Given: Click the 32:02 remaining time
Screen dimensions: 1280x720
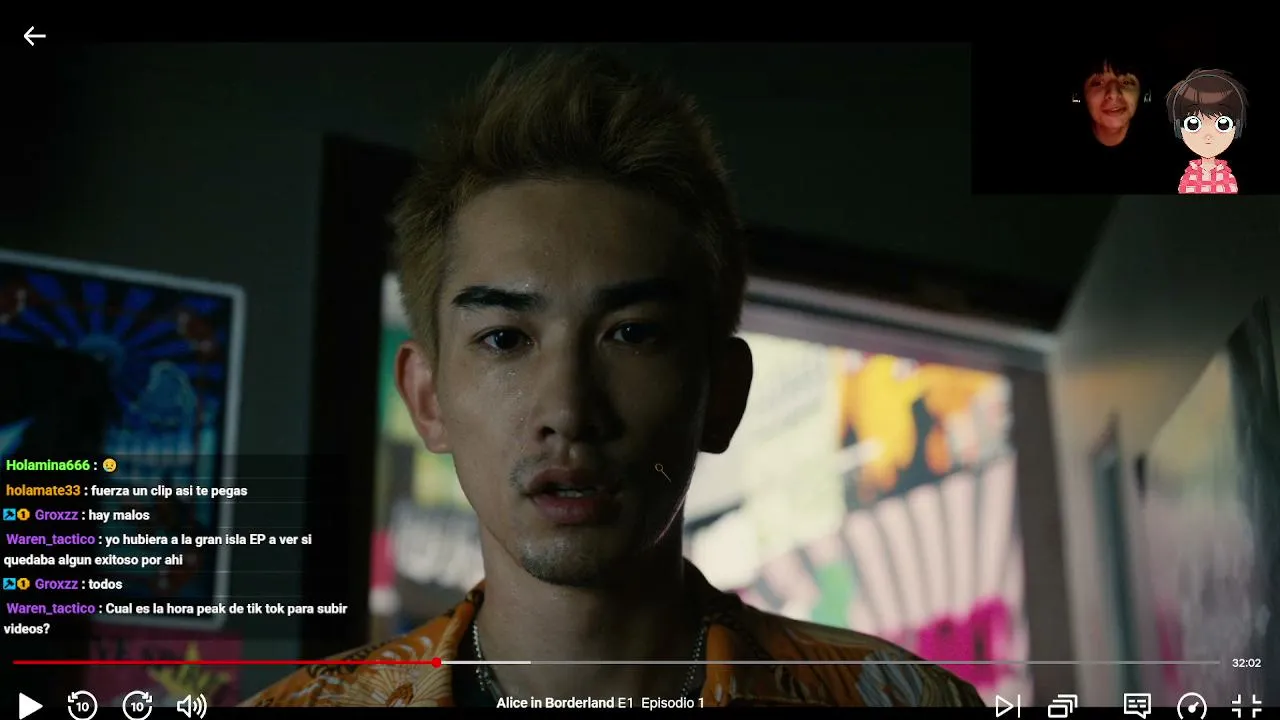Looking at the screenshot, I should pyautogui.click(x=1246, y=663).
